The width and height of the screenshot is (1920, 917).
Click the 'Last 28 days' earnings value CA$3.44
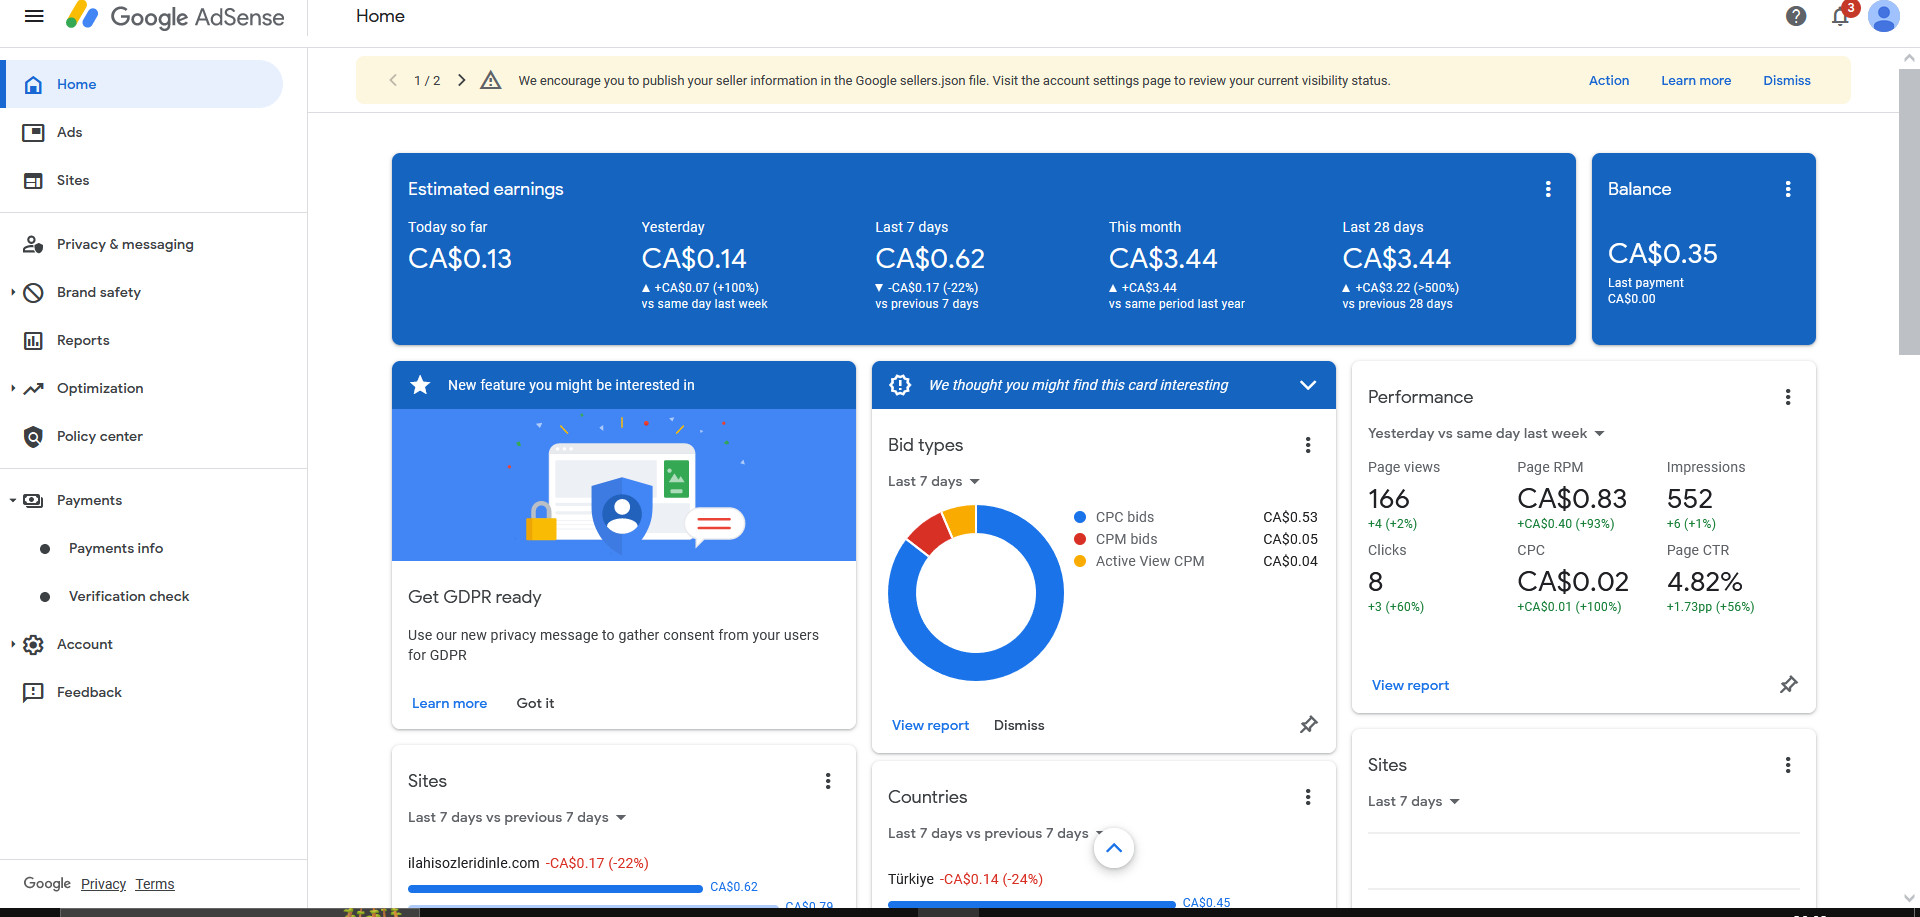(x=1396, y=259)
